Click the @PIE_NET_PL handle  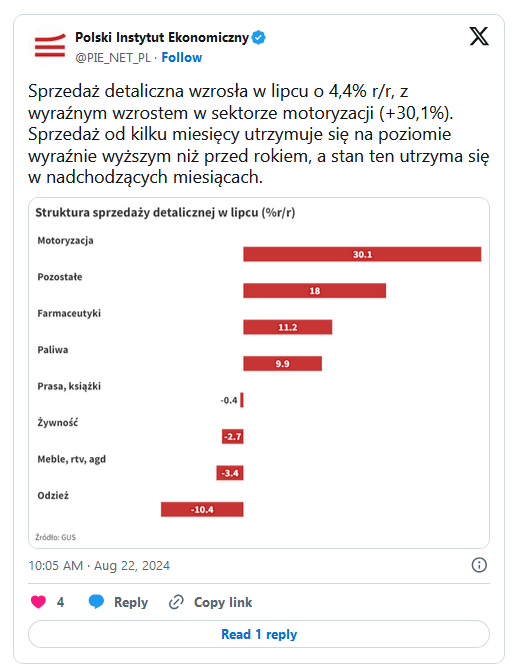113,58
